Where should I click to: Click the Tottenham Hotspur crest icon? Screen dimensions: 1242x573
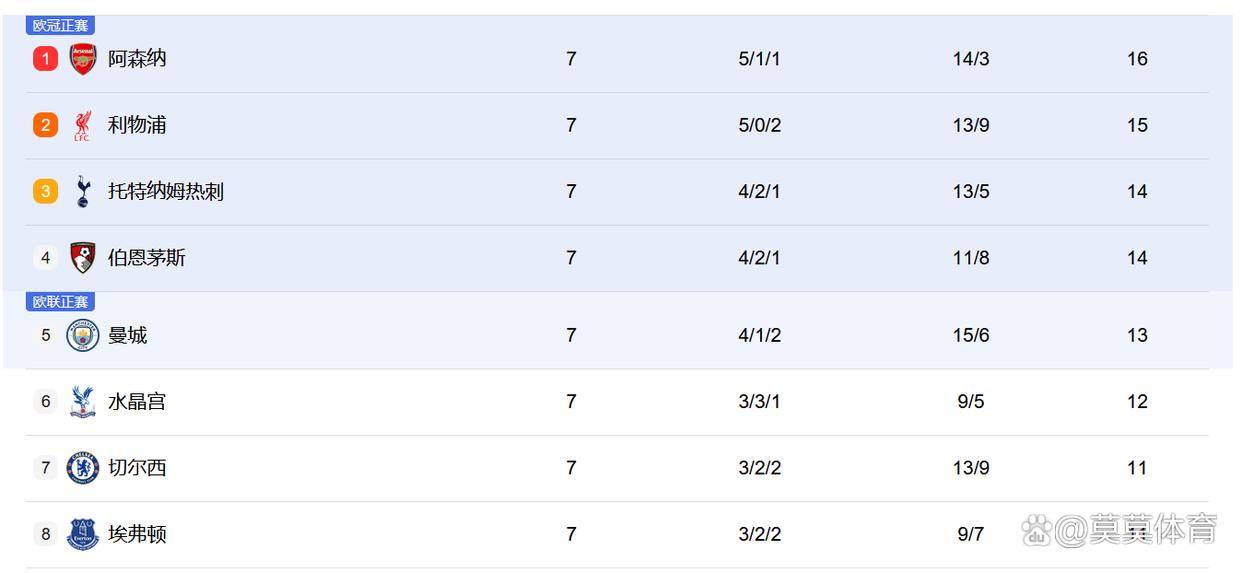point(83,191)
